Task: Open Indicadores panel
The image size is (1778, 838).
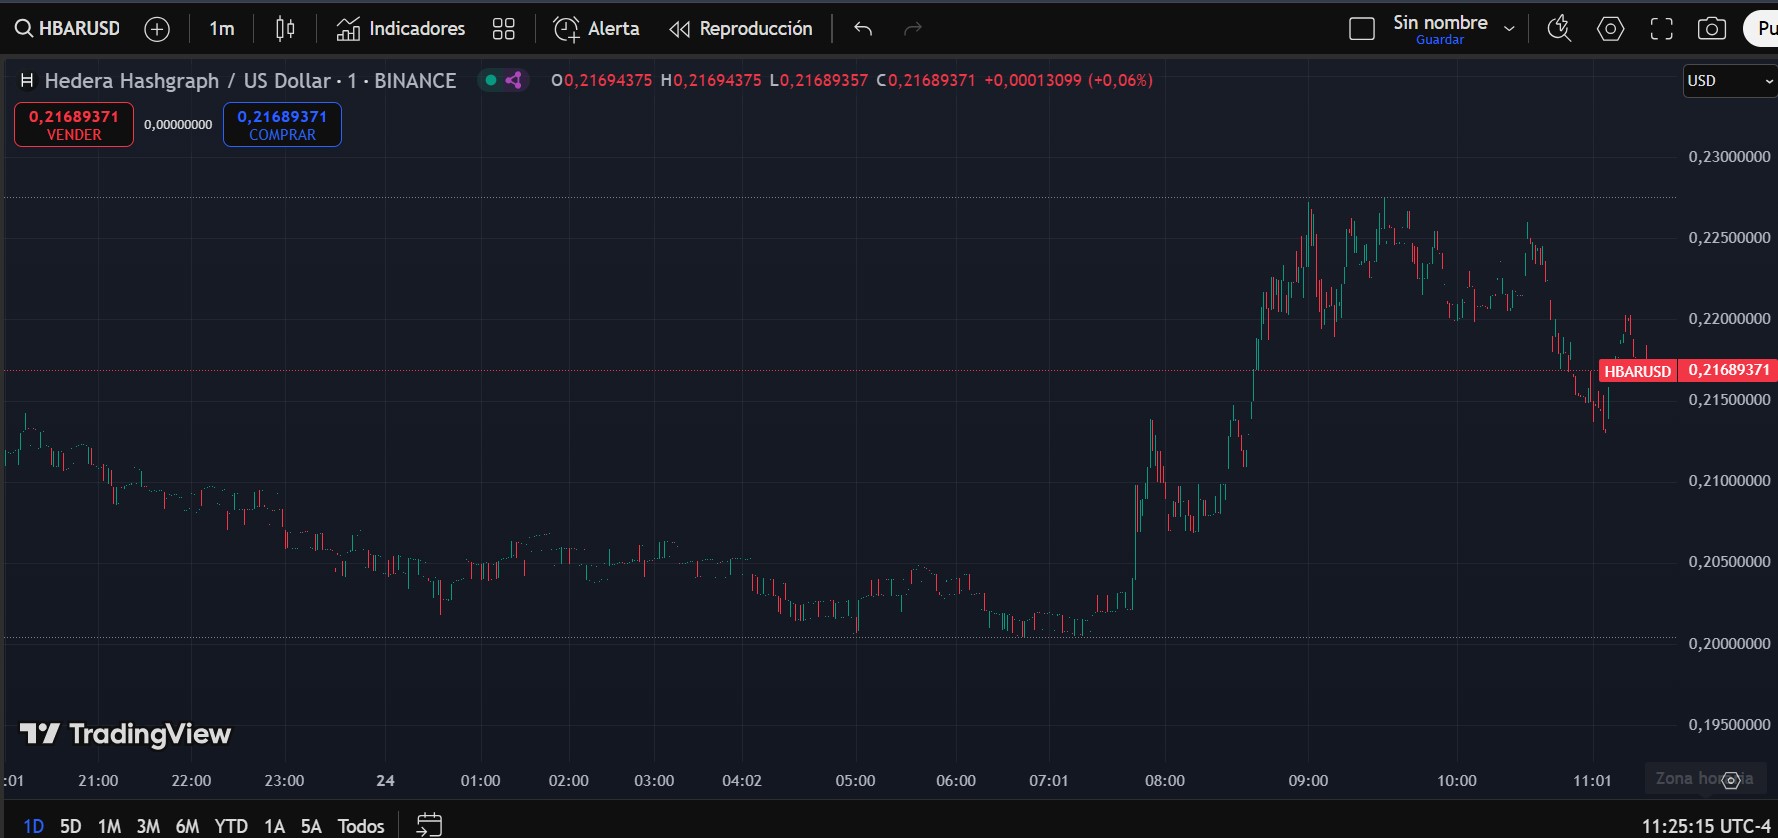Action: (401, 29)
